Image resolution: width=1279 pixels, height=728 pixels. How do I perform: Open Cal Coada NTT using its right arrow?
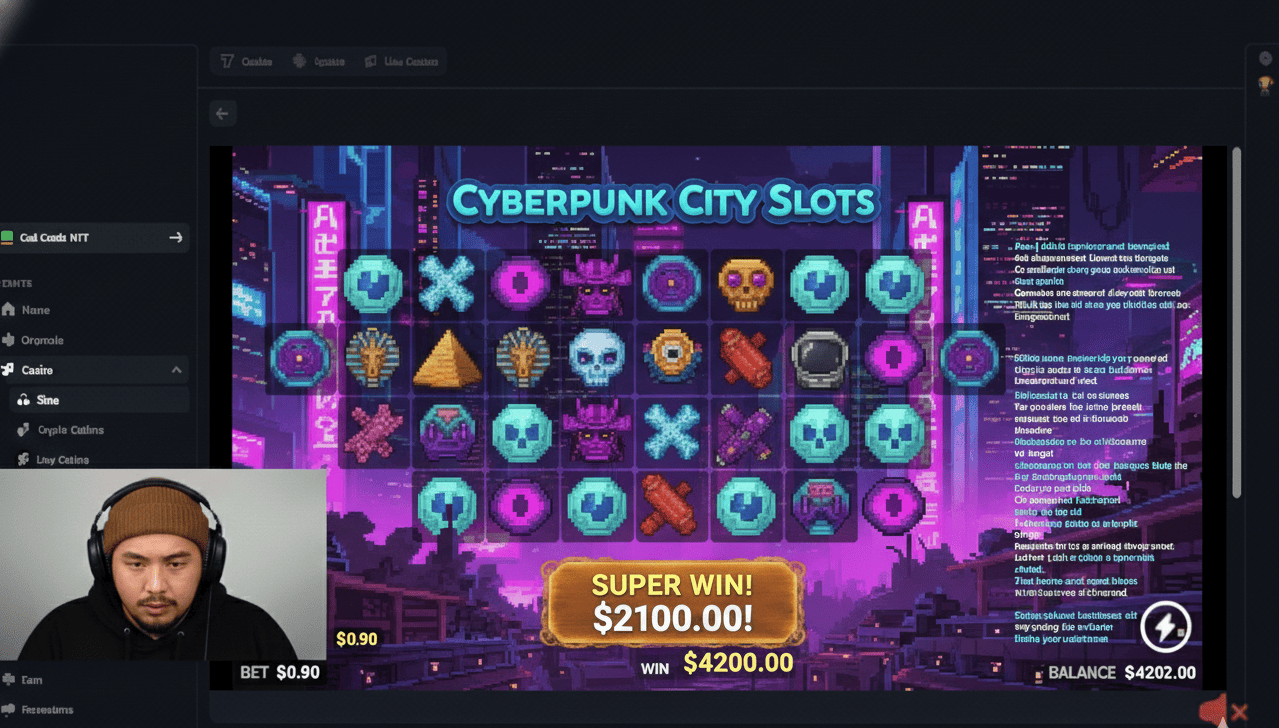[176, 237]
